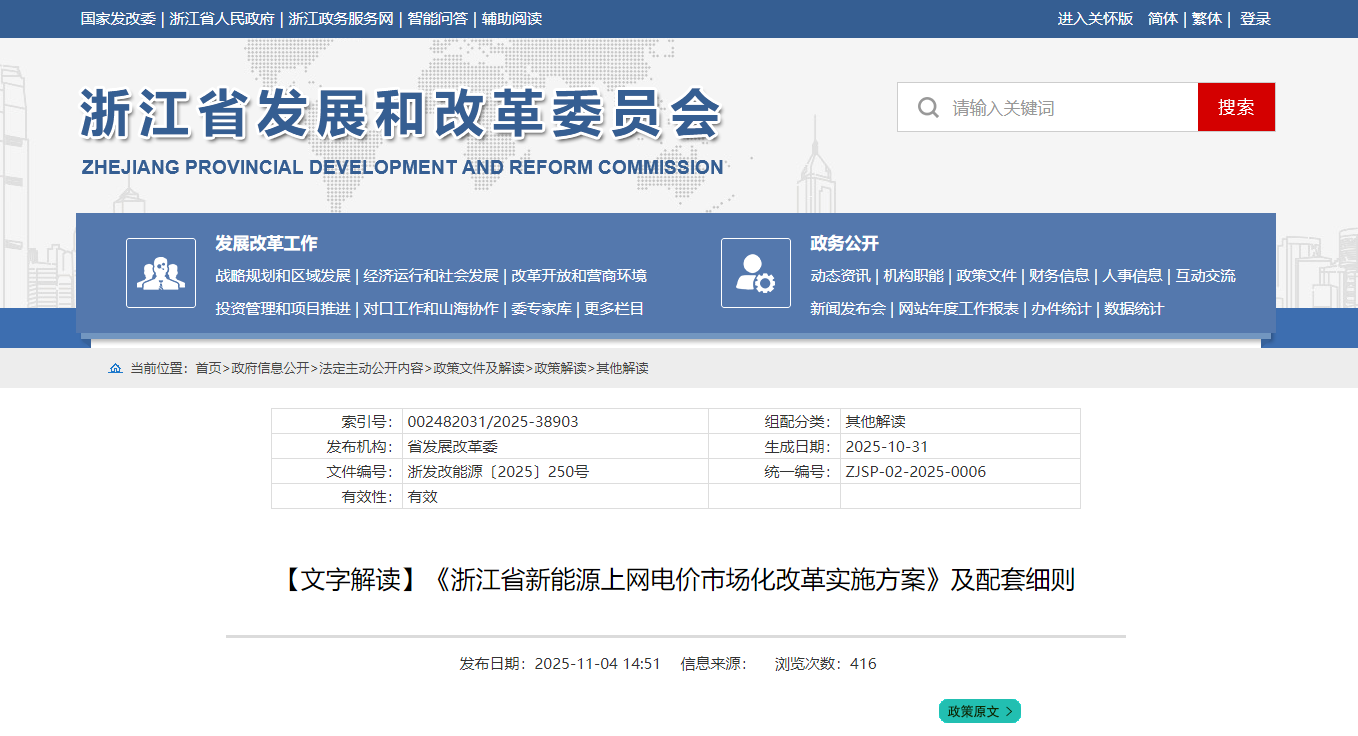Click 政策文件及解读 in the breadcrumb

tap(478, 369)
